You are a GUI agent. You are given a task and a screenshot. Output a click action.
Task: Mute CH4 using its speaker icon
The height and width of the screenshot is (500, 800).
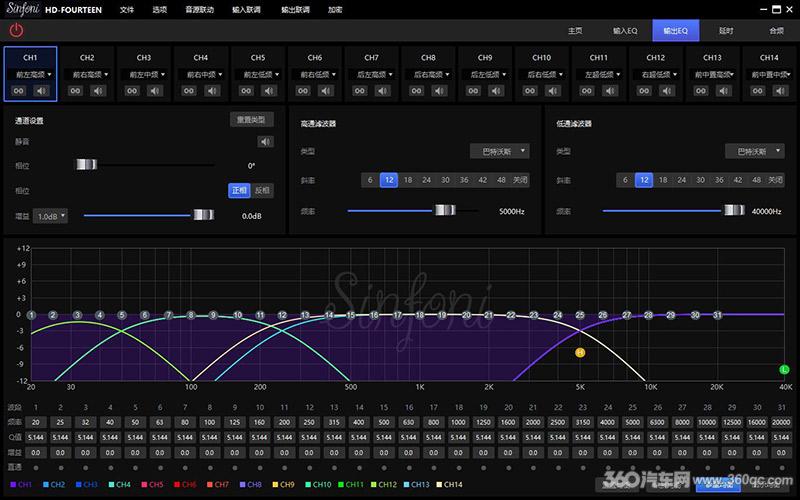tap(212, 91)
